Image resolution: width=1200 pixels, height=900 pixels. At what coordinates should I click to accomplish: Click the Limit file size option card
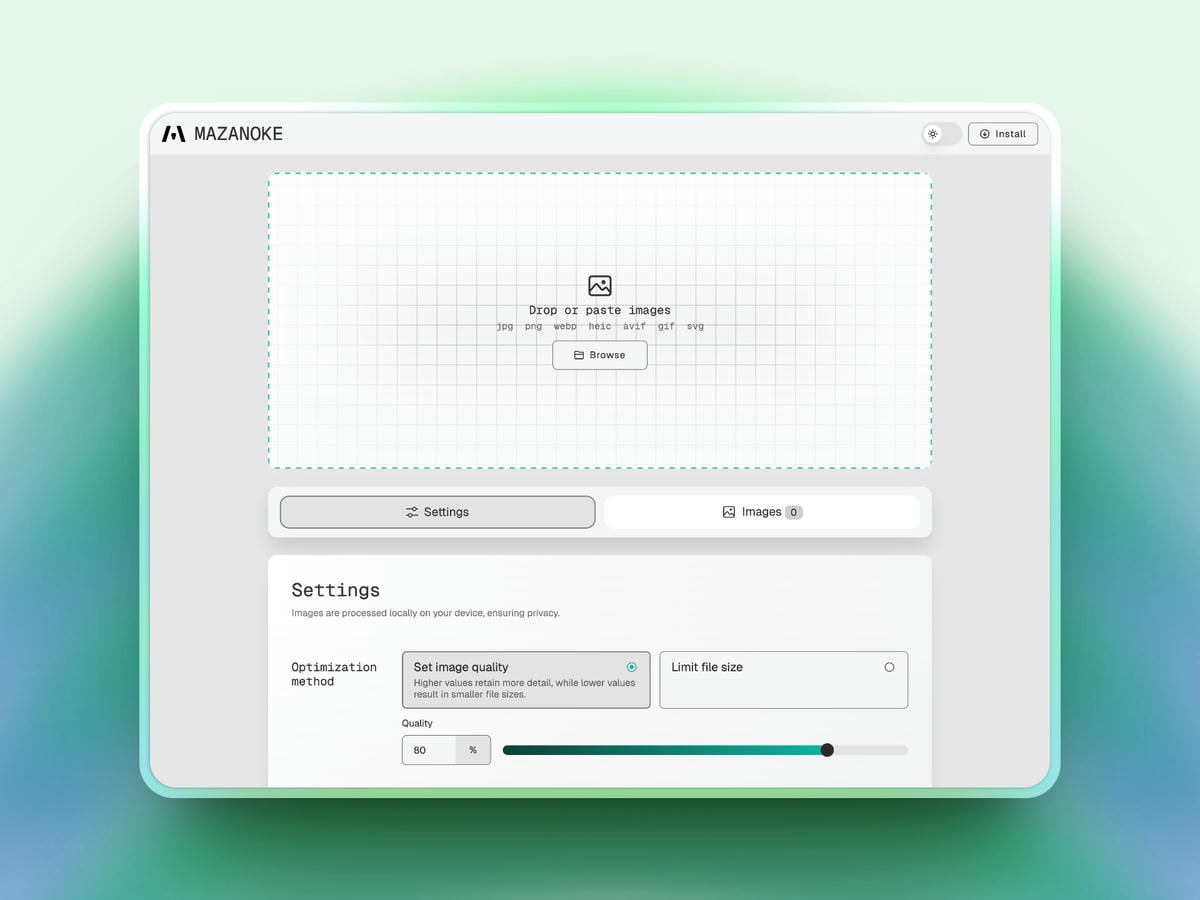tap(784, 680)
